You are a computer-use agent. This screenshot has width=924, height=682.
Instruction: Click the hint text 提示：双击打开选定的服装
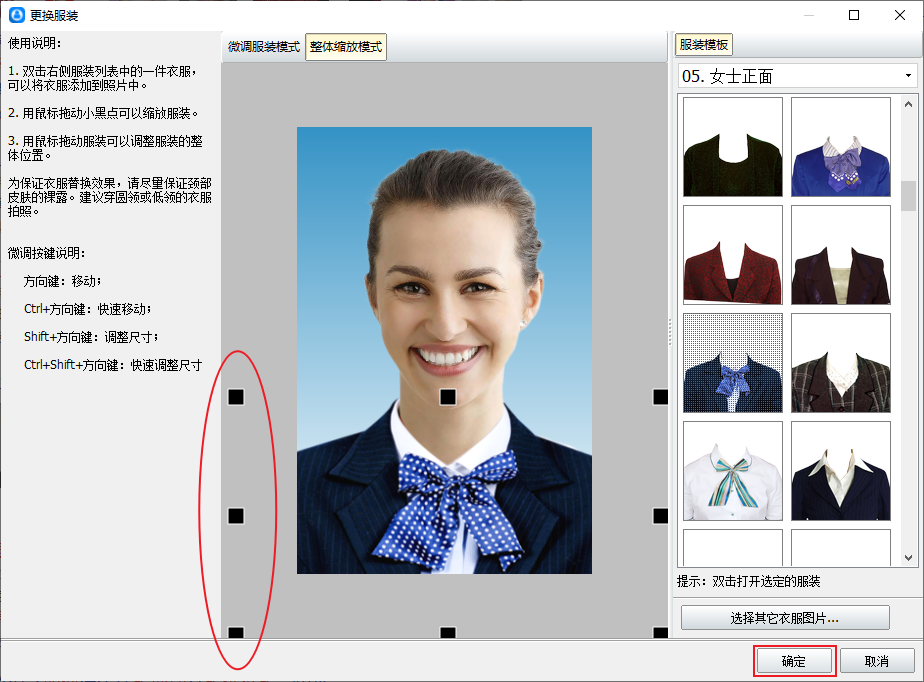(x=748, y=581)
